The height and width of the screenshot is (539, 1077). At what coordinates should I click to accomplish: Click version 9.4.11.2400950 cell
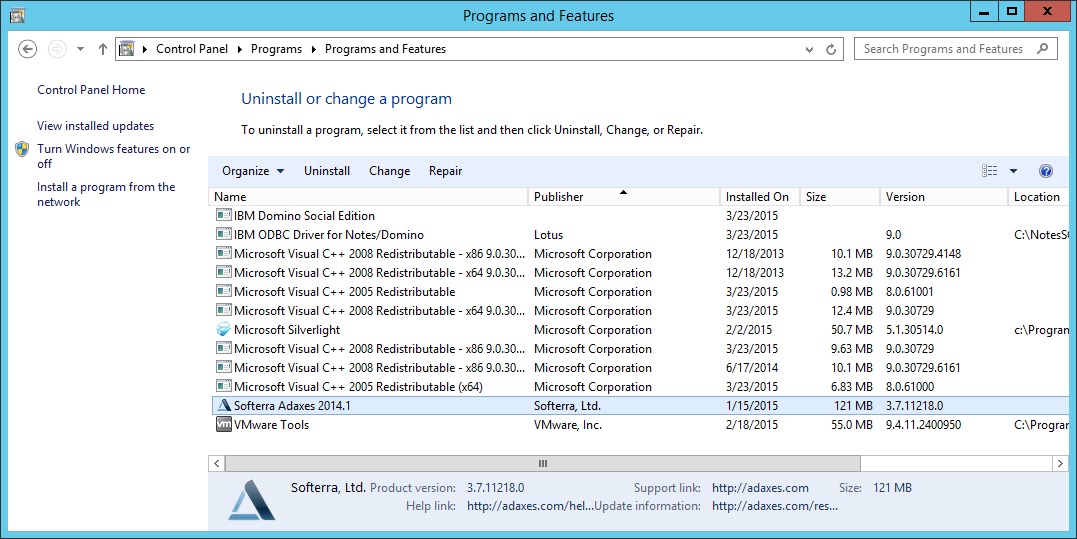tap(923, 425)
